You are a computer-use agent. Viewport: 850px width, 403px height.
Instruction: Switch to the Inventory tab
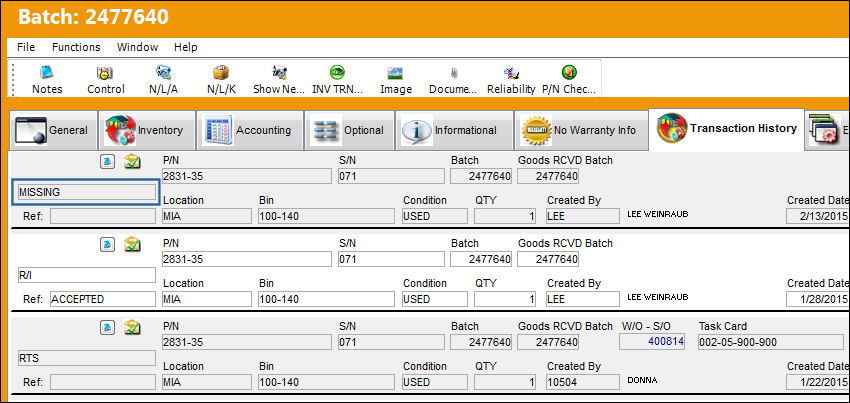pyautogui.click(x=146, y=131)
